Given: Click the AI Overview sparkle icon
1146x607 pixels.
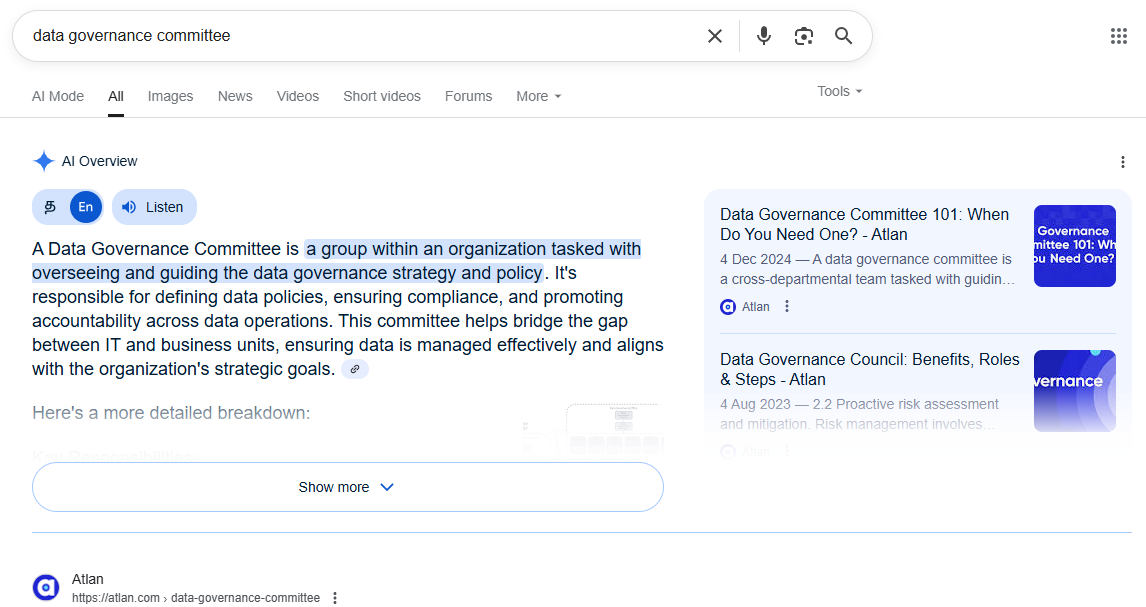Looking at the screenshot, I should click(x=44, y=161).
